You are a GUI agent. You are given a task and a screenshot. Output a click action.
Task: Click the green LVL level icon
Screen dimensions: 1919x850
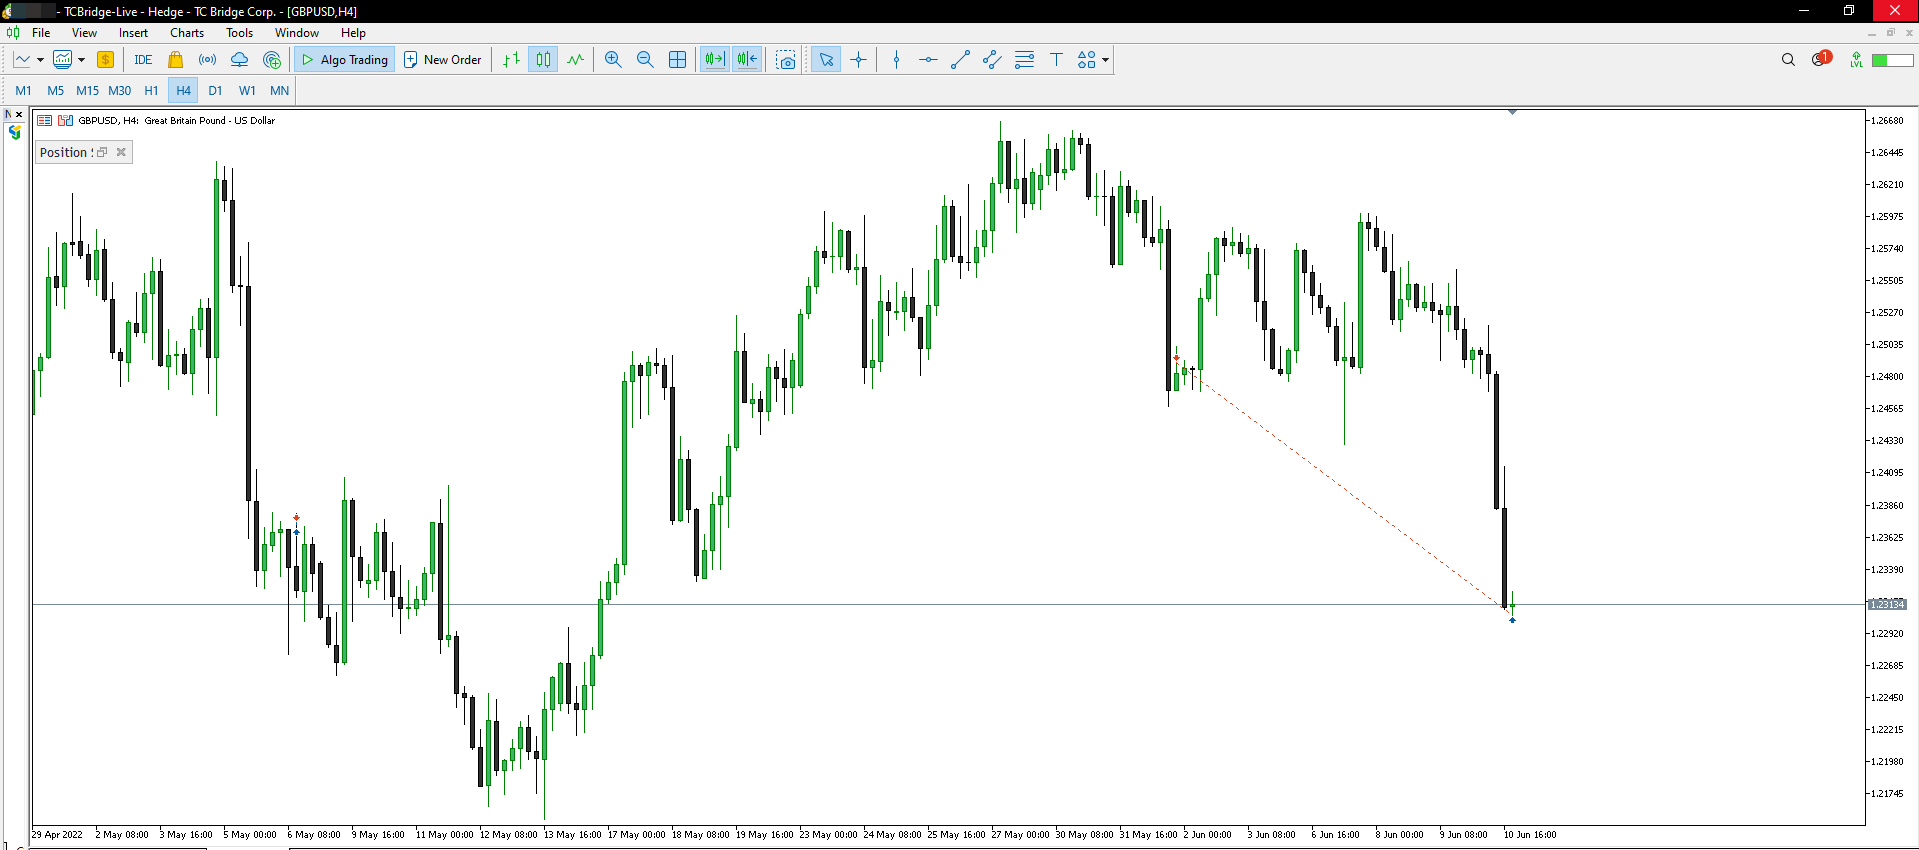[1856, 60]
